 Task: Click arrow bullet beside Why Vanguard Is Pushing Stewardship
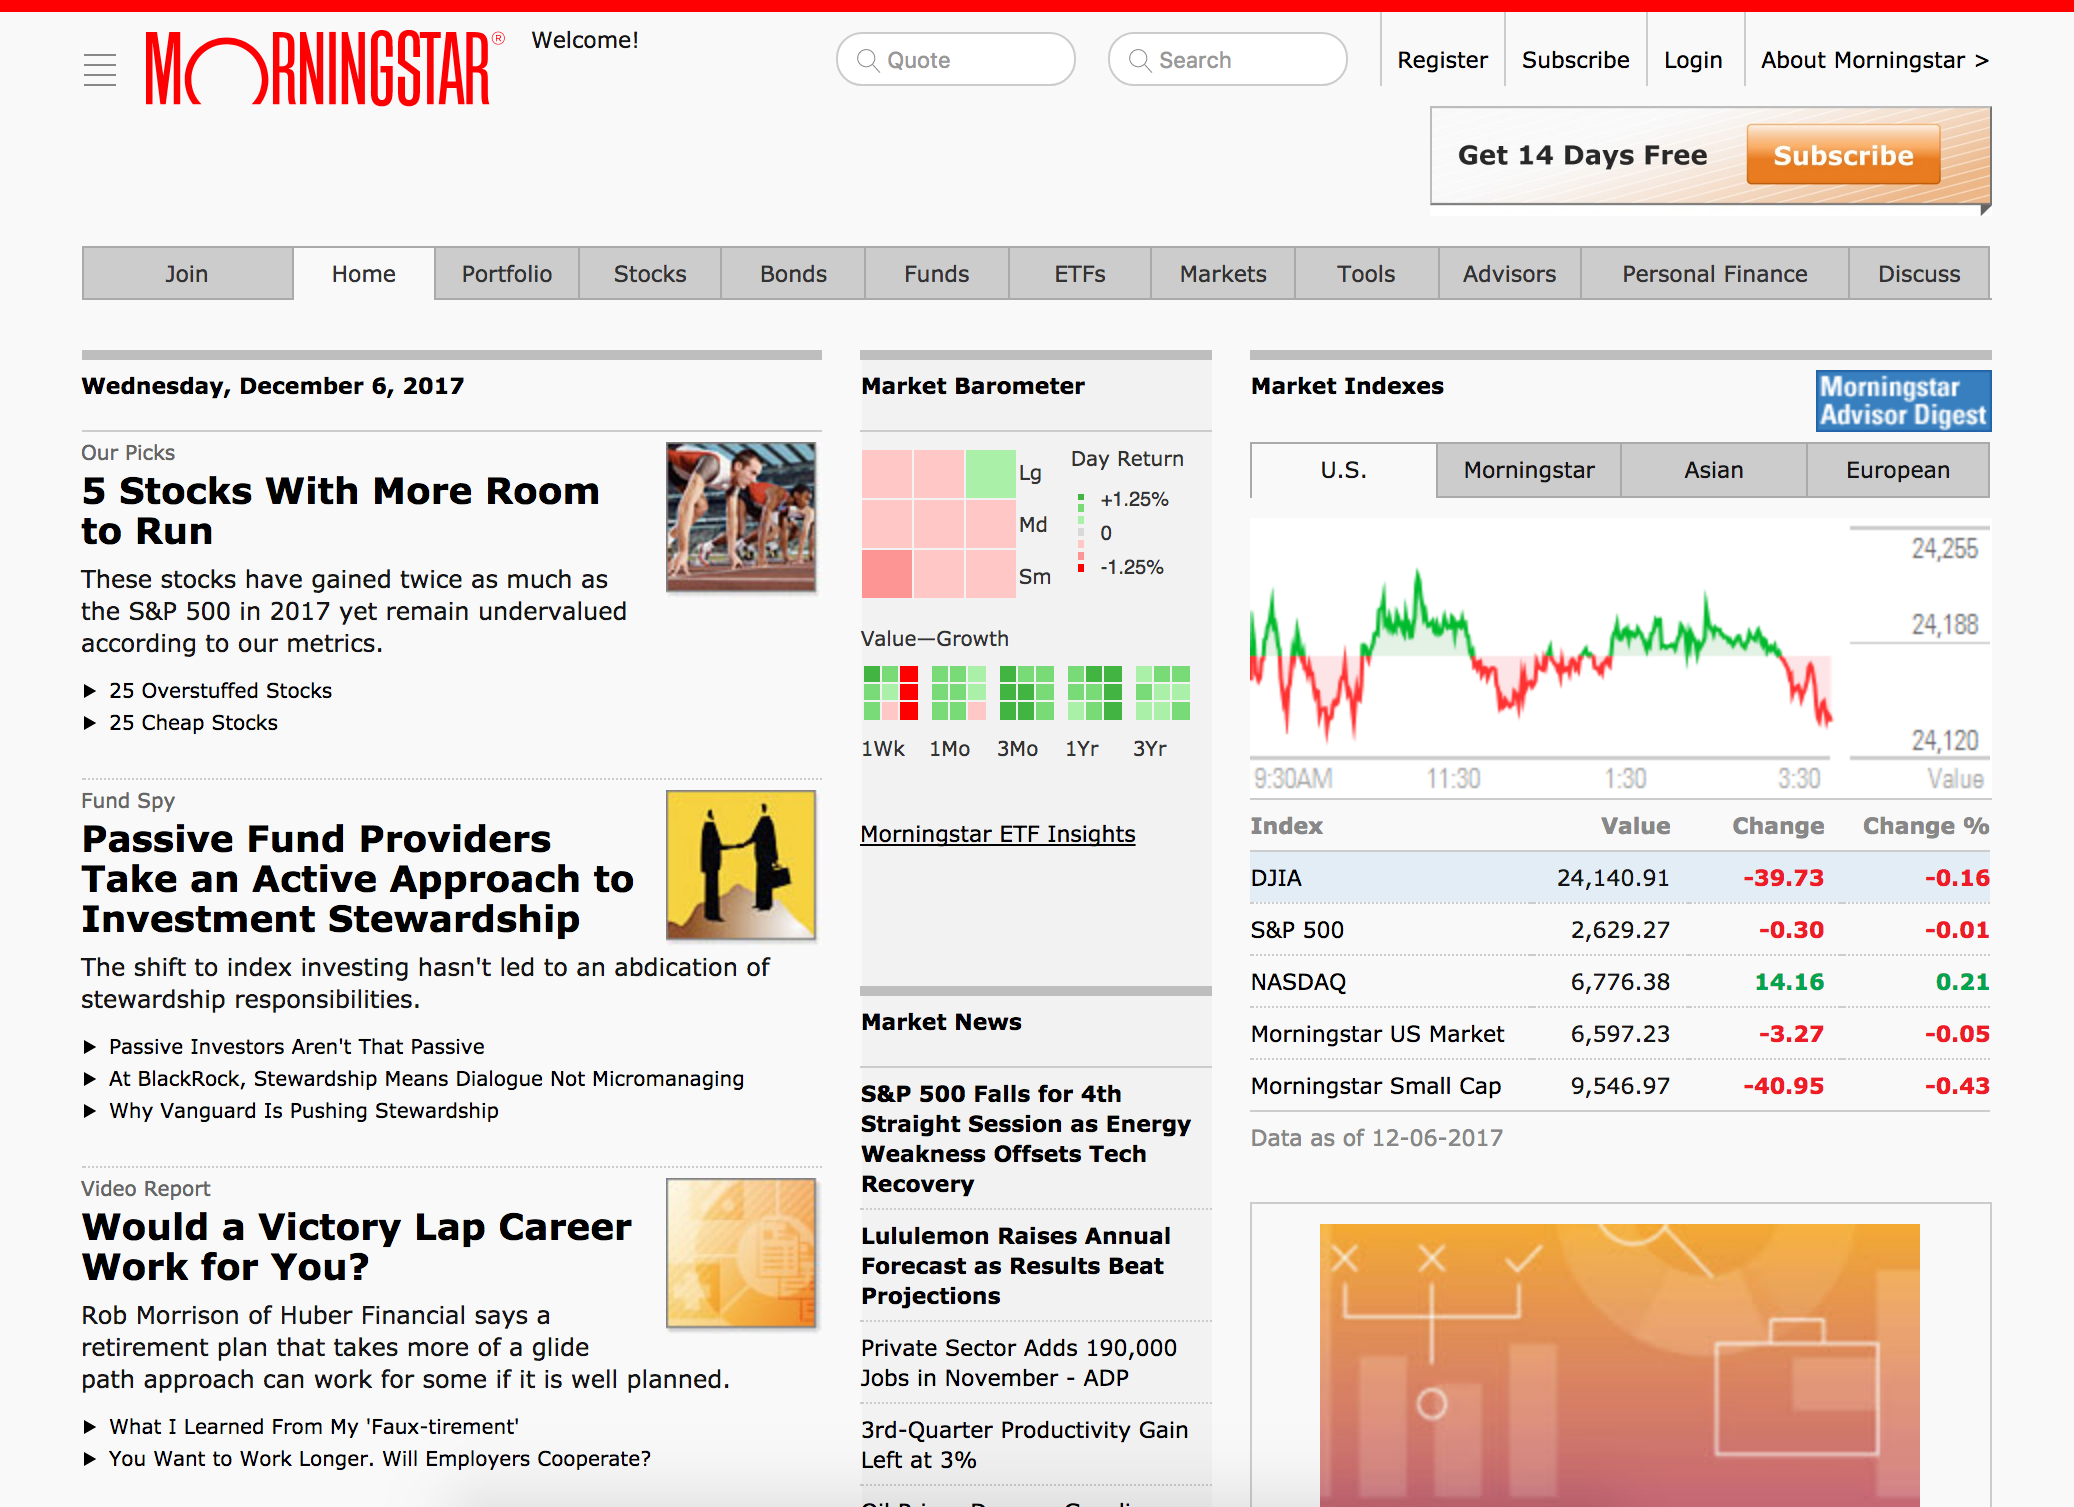[89, 1111]
